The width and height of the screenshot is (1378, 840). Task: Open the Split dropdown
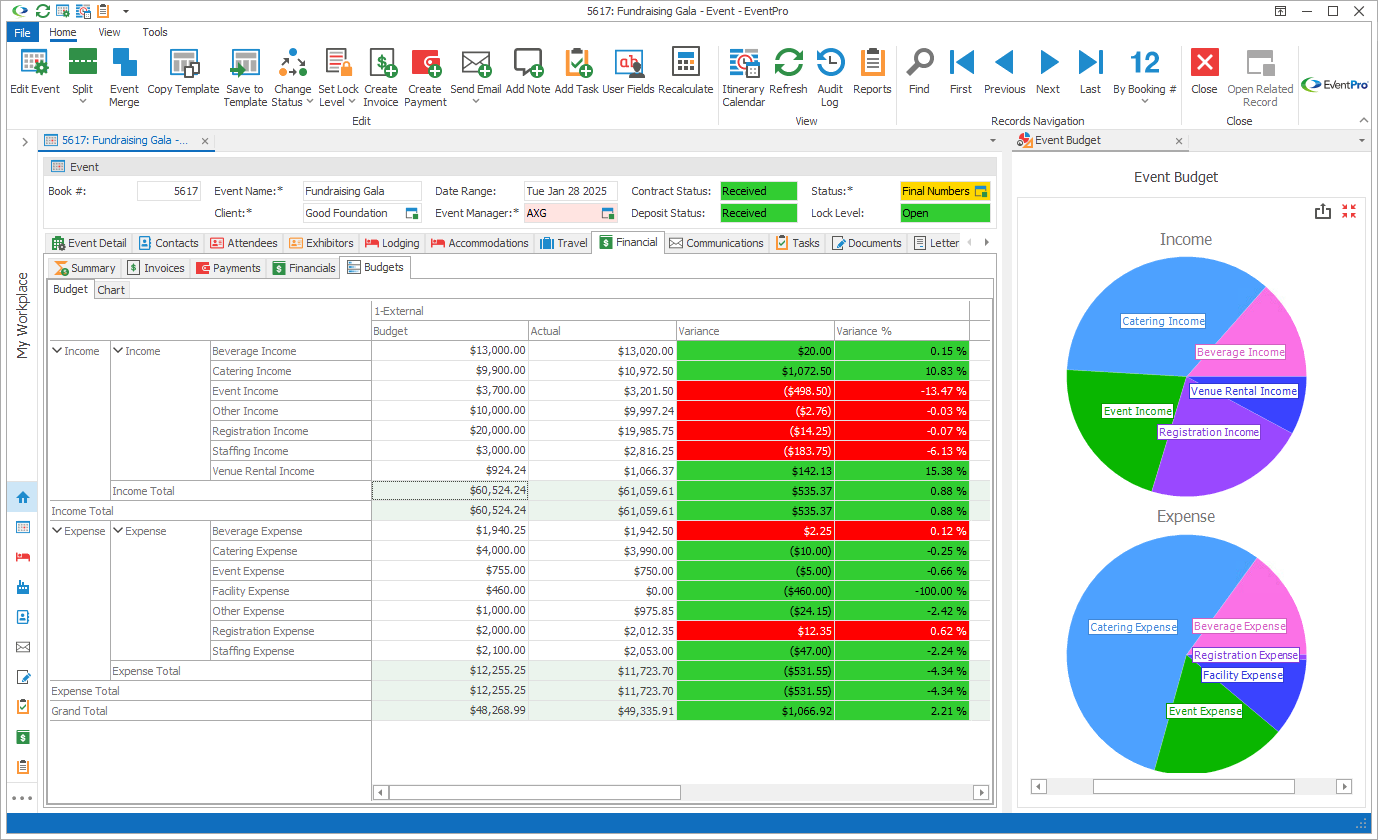[83, 101]
